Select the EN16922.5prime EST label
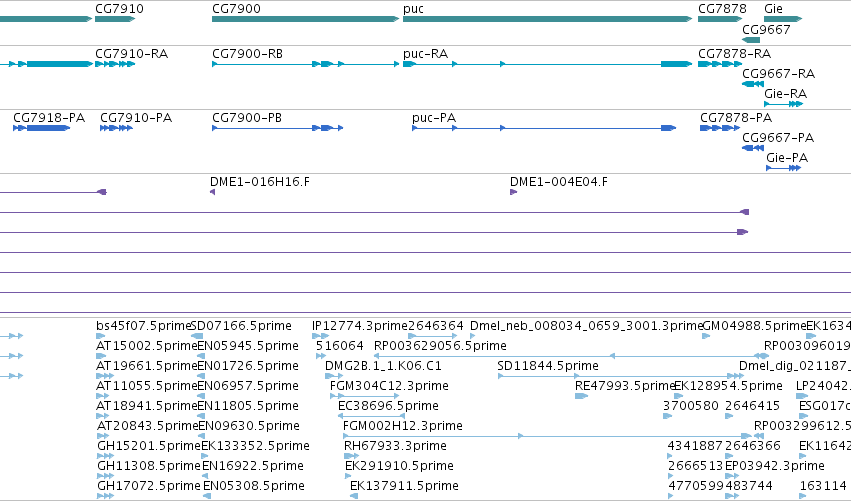This screenshot has width=851, height=501. point(253,466)
